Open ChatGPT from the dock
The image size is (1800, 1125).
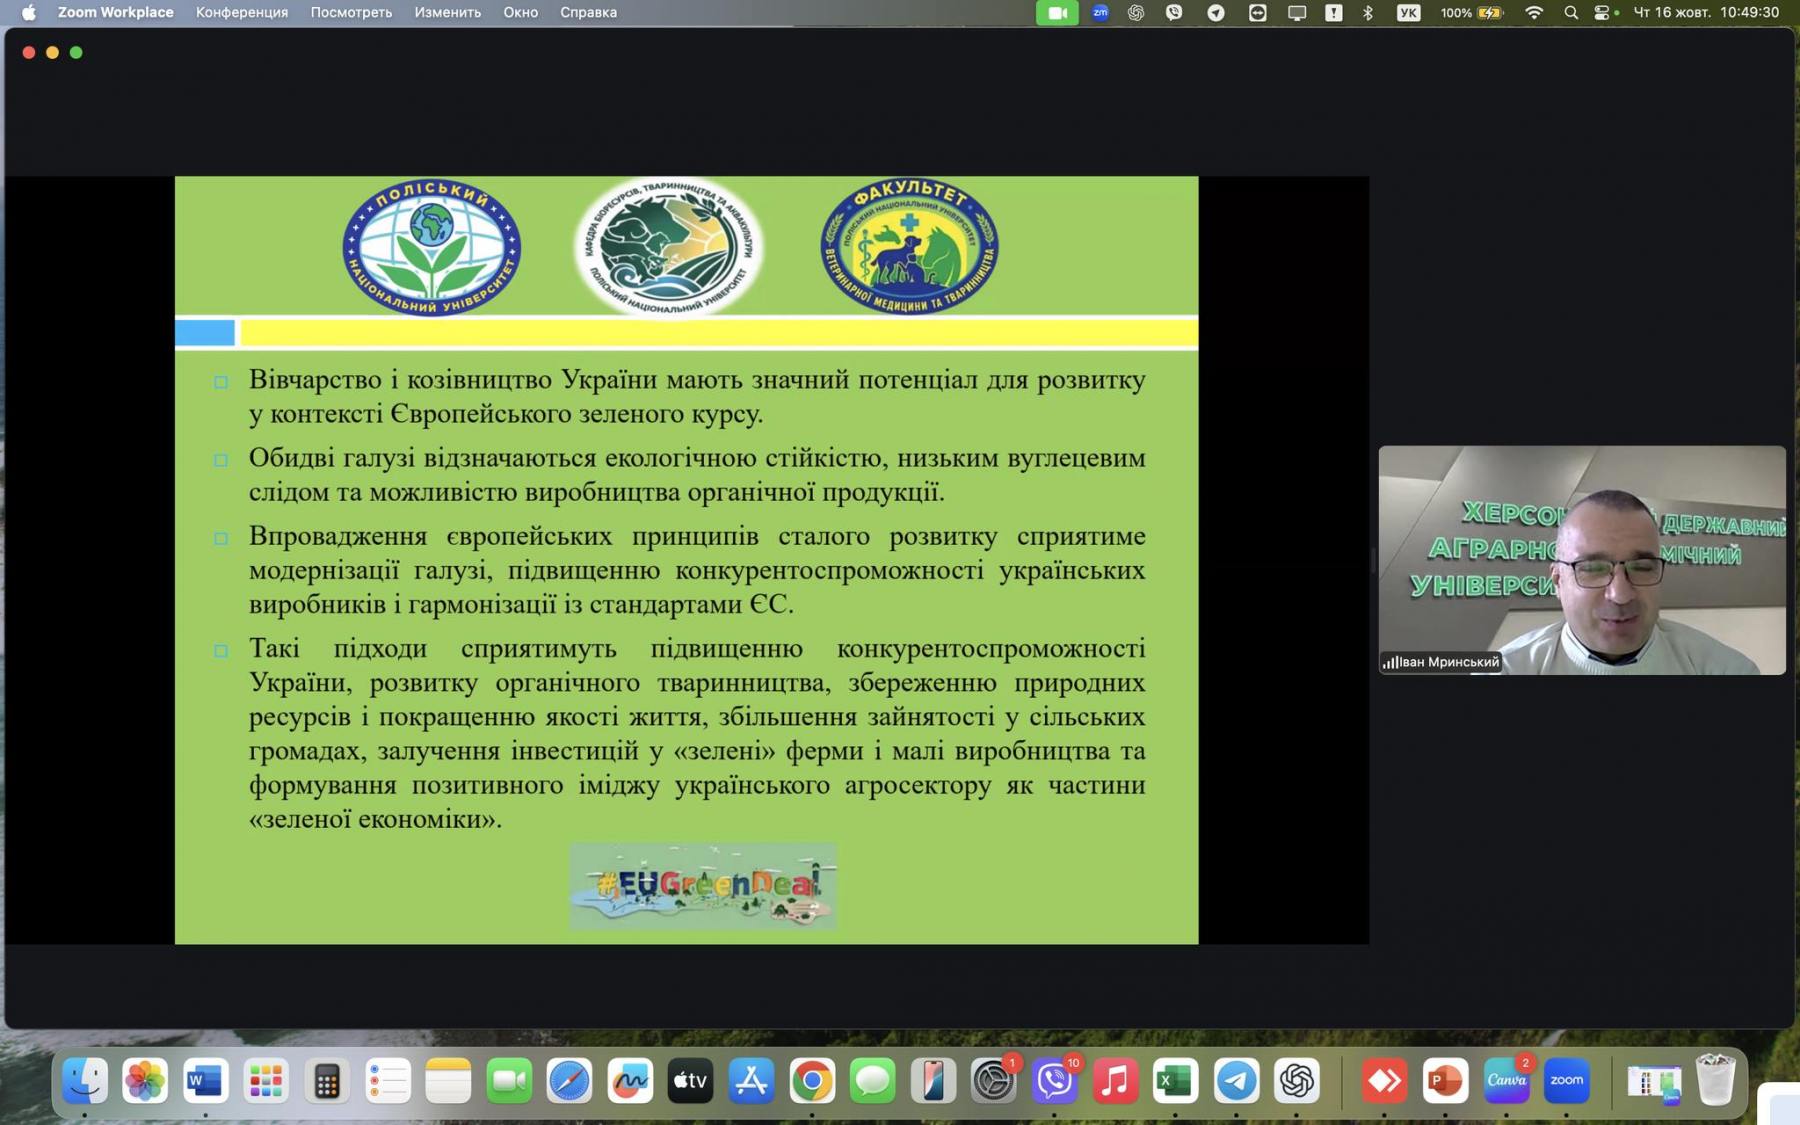(1297, 1081)
